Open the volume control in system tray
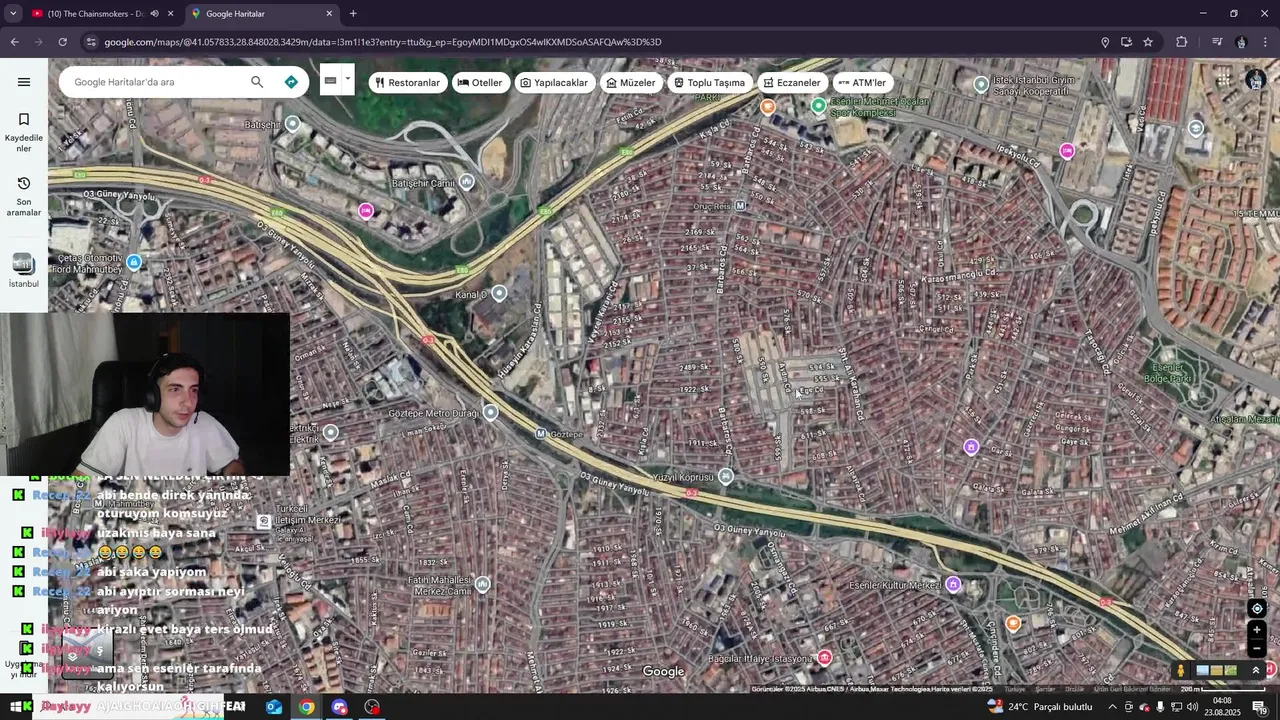The height and width of the screenshot is (720, 1280). [1192, 707]
